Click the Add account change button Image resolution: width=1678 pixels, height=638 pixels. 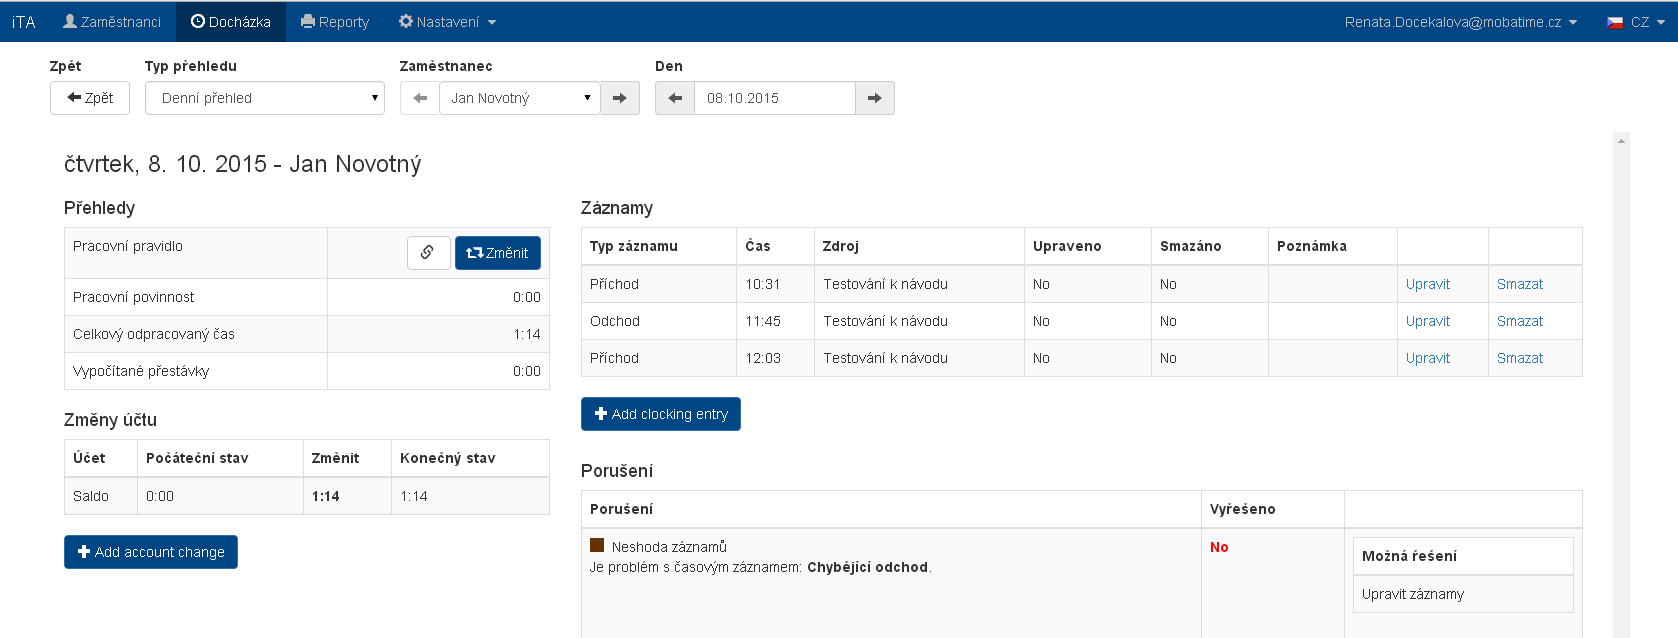[151, 552]
